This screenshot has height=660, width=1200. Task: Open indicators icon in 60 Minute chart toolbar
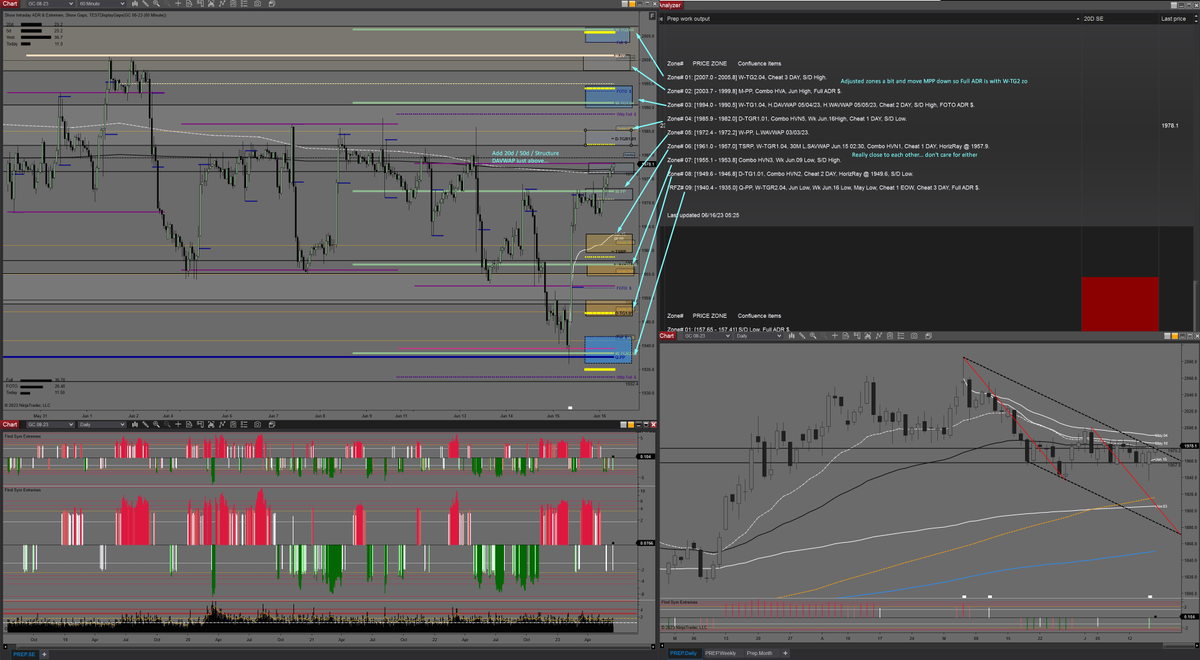[x=221, y=4]
